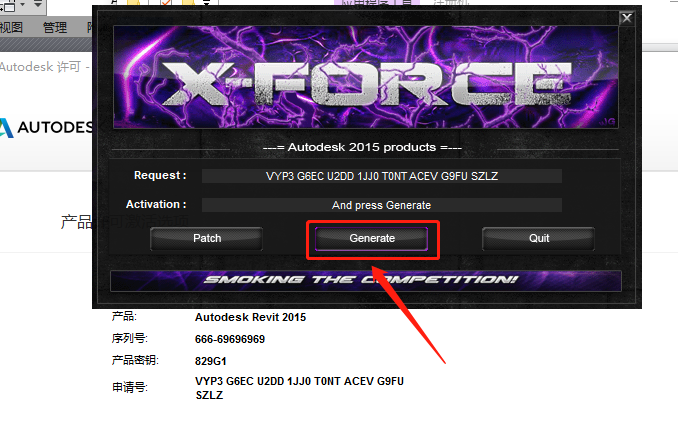Click the X-FORCE logo banner
Image resolution: width=678 pixels, height=421 pixels.
(x=366, y=77)
